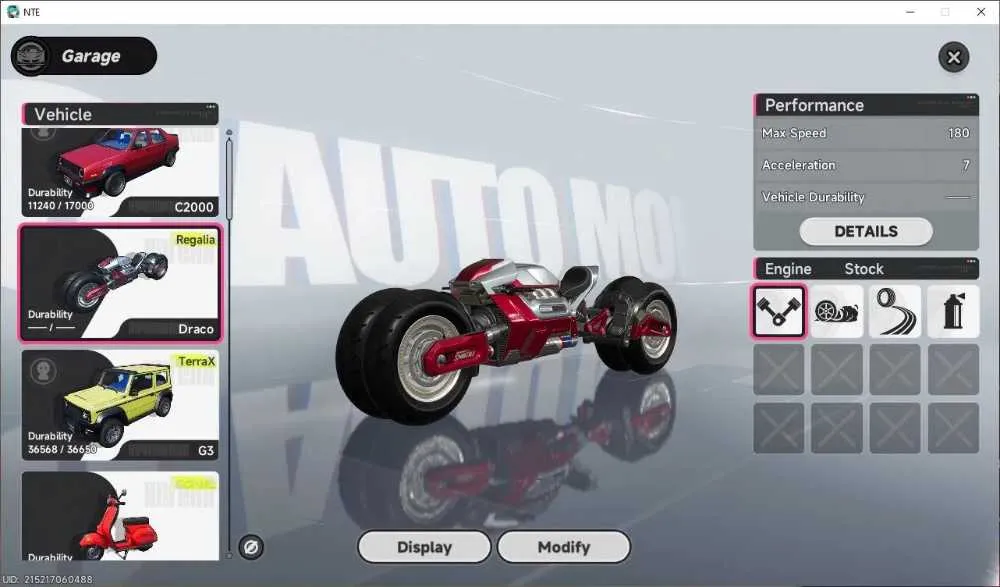Click the circle-slash icon below the vehicle scrollbar
The height and width of the screenshot is (587, 1000).
tap(251, 547)
